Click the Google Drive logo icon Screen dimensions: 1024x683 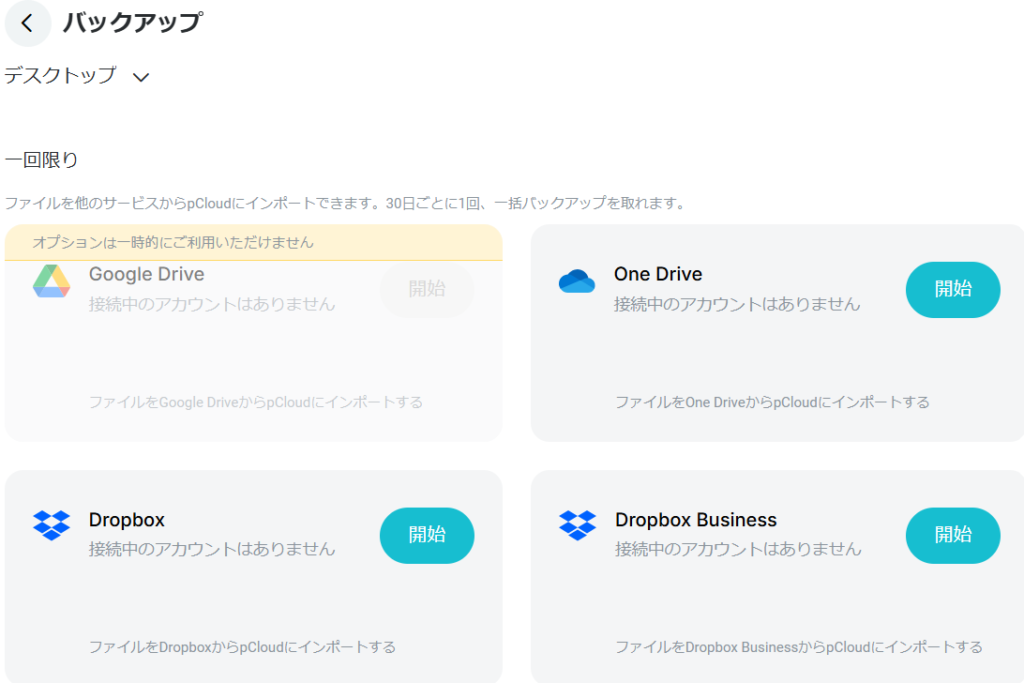point(52,281)
